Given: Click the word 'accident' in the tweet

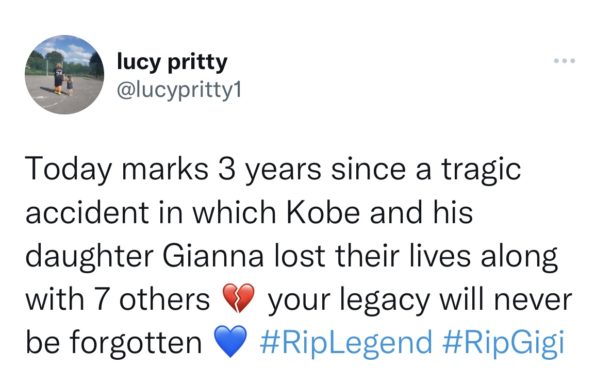Looking at the screenshot, I should (87, 212).
